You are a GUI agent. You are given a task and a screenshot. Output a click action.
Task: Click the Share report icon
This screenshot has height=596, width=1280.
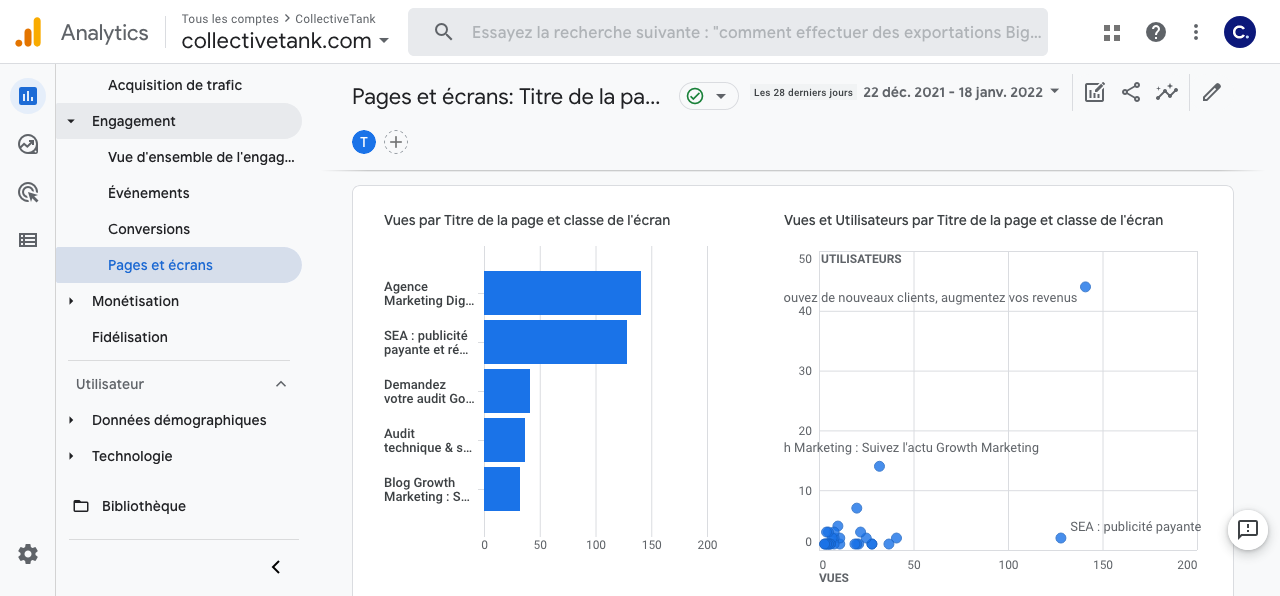tap(1131, 93)
